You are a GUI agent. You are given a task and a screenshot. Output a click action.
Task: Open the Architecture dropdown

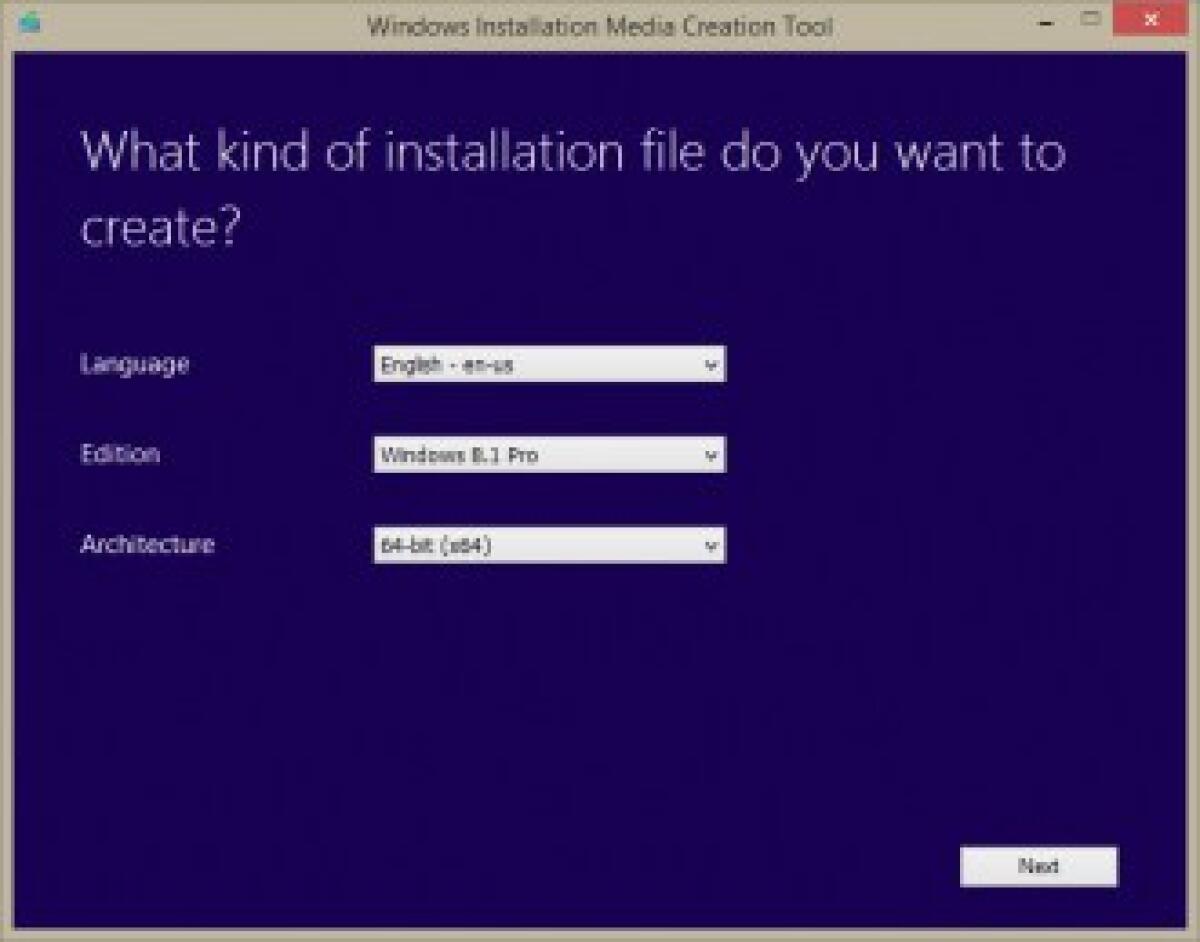(548, 545)
